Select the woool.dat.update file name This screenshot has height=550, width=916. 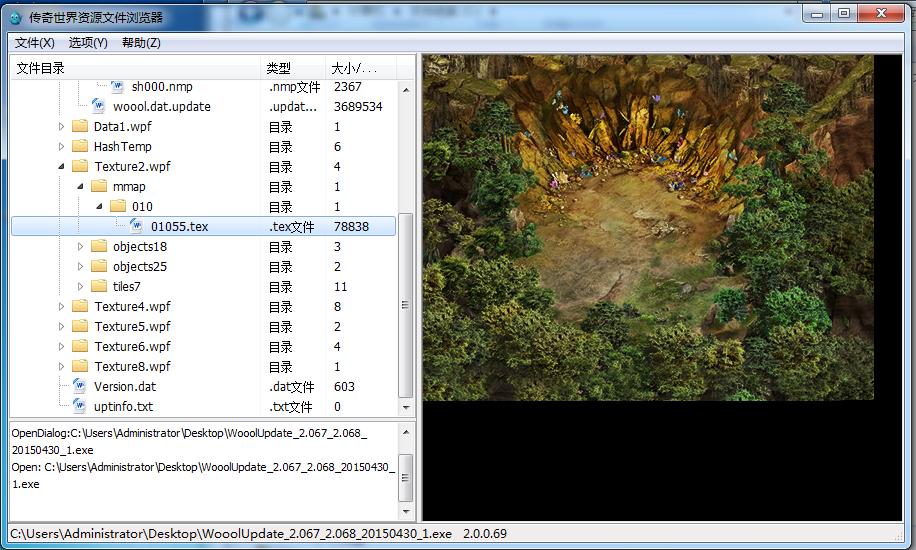(162, 106)
